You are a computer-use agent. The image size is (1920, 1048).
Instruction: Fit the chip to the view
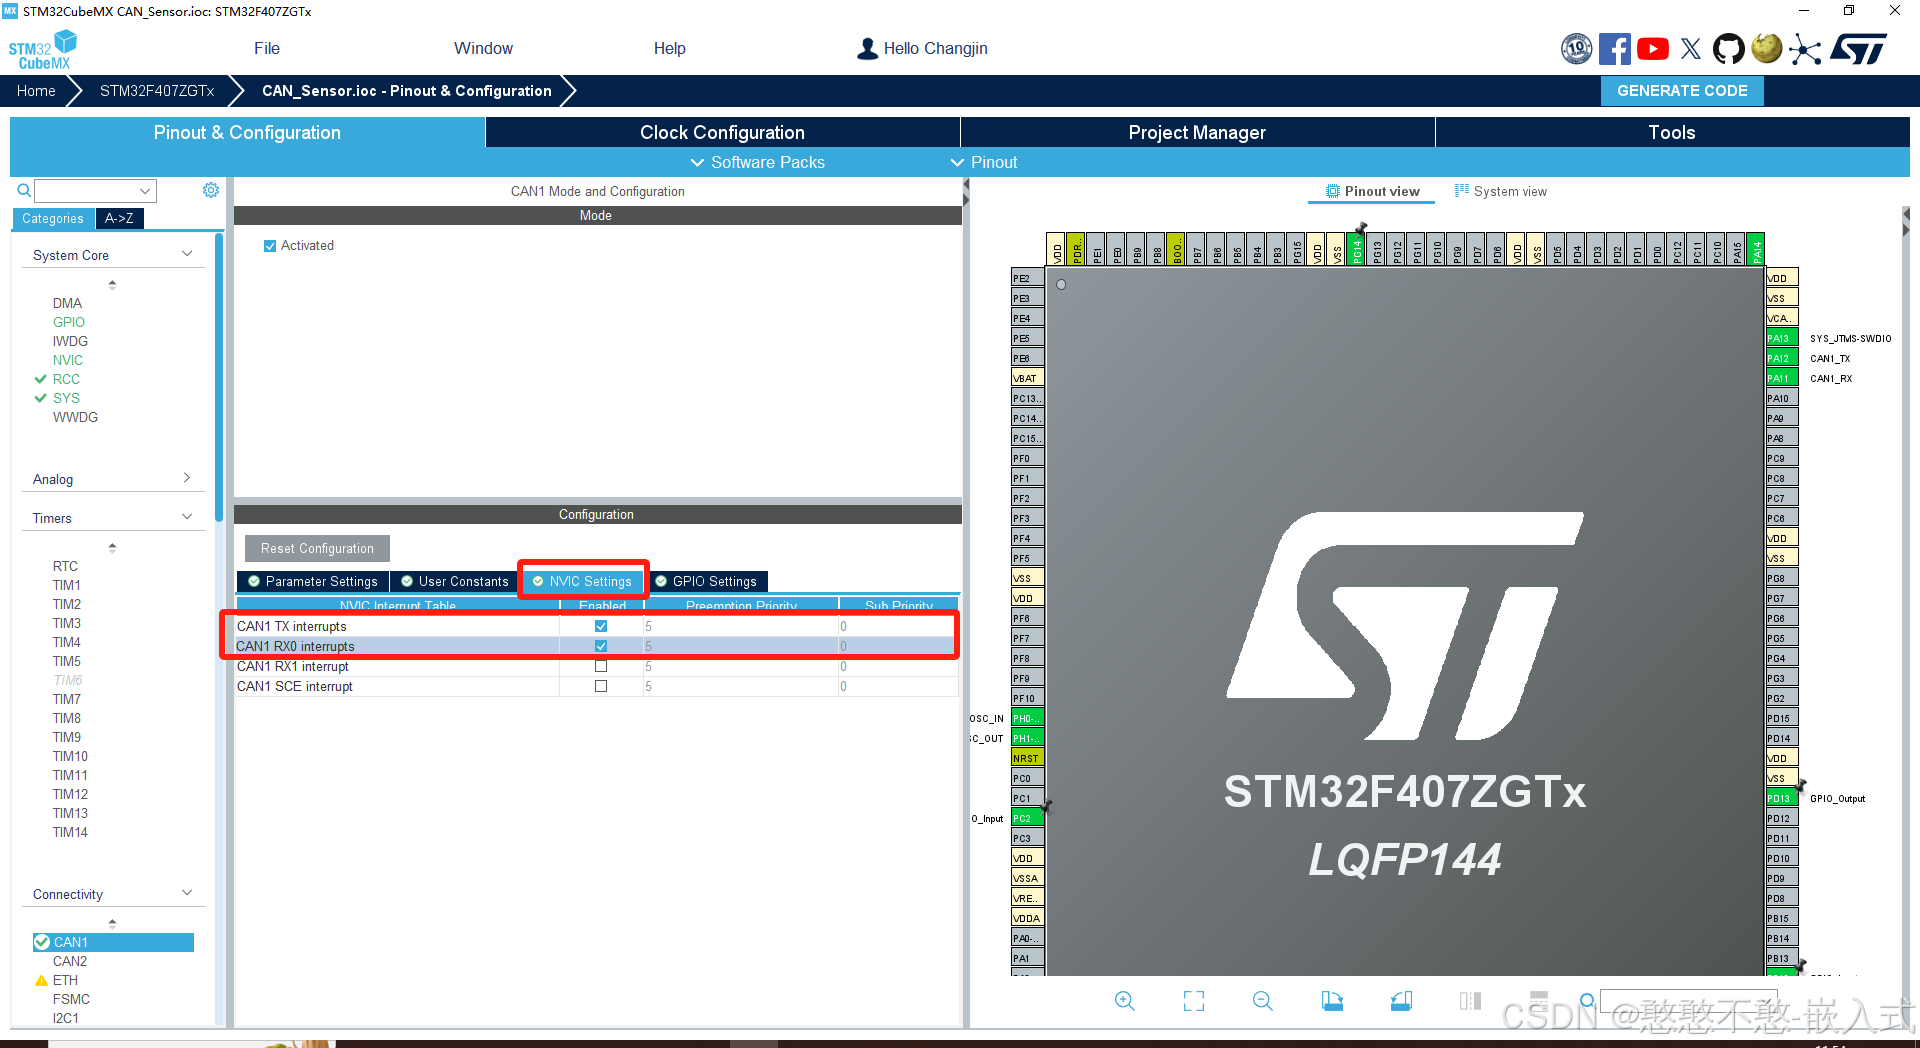pos(1194,1001)
